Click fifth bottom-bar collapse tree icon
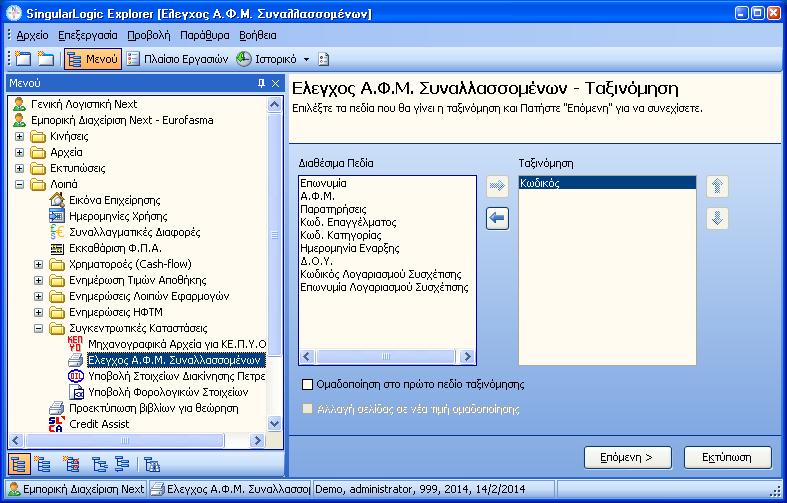Screen dimensions: 787x503 [x=122, y=464]
